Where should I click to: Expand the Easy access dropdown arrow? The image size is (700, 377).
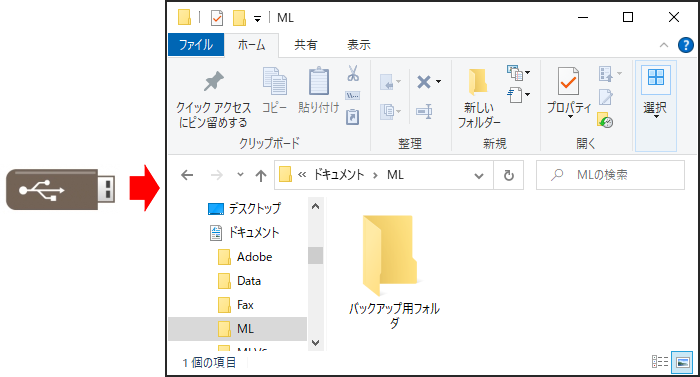coord(527,94)
